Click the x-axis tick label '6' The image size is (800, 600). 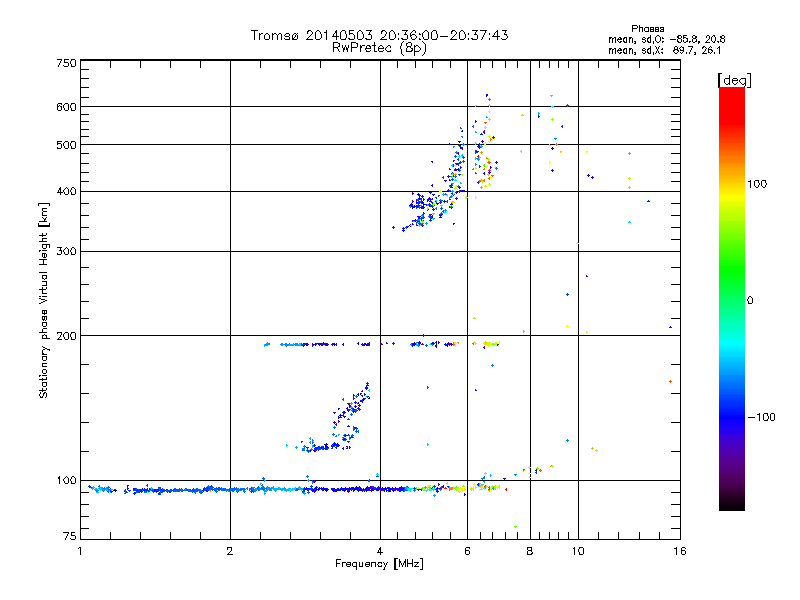pyautogui.click(x=467, y=551)
